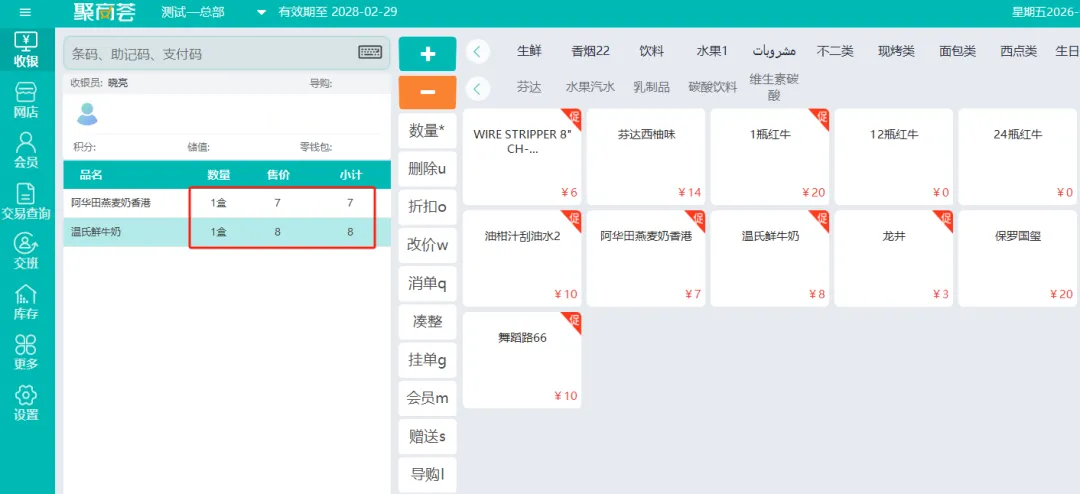Open the store dropdown next to 测试一总部
This screenshot has height=494, width=1080.
(x=261, y=12)
